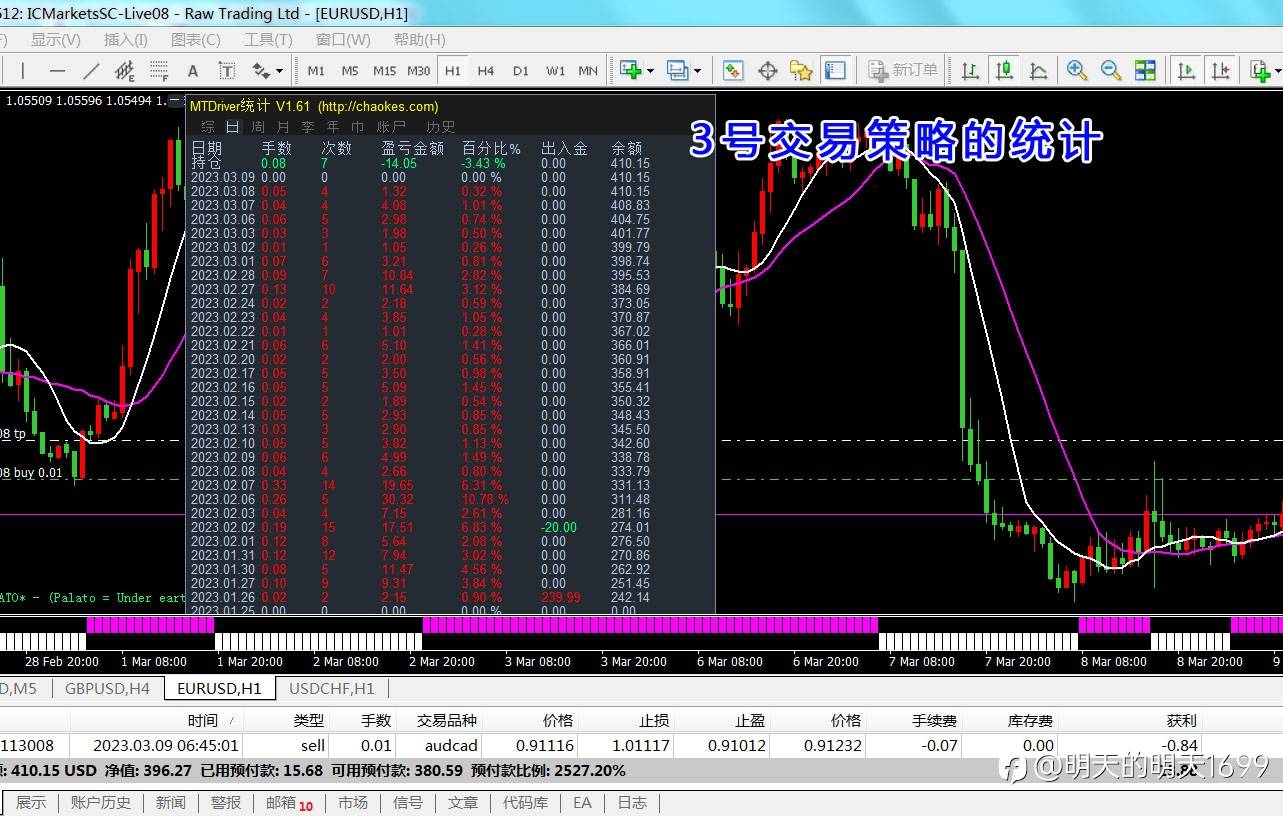This screenshot has width=1283, height=816.
Task: Select the EURUSD,H1 chart tab
Action: click(219, 688)
